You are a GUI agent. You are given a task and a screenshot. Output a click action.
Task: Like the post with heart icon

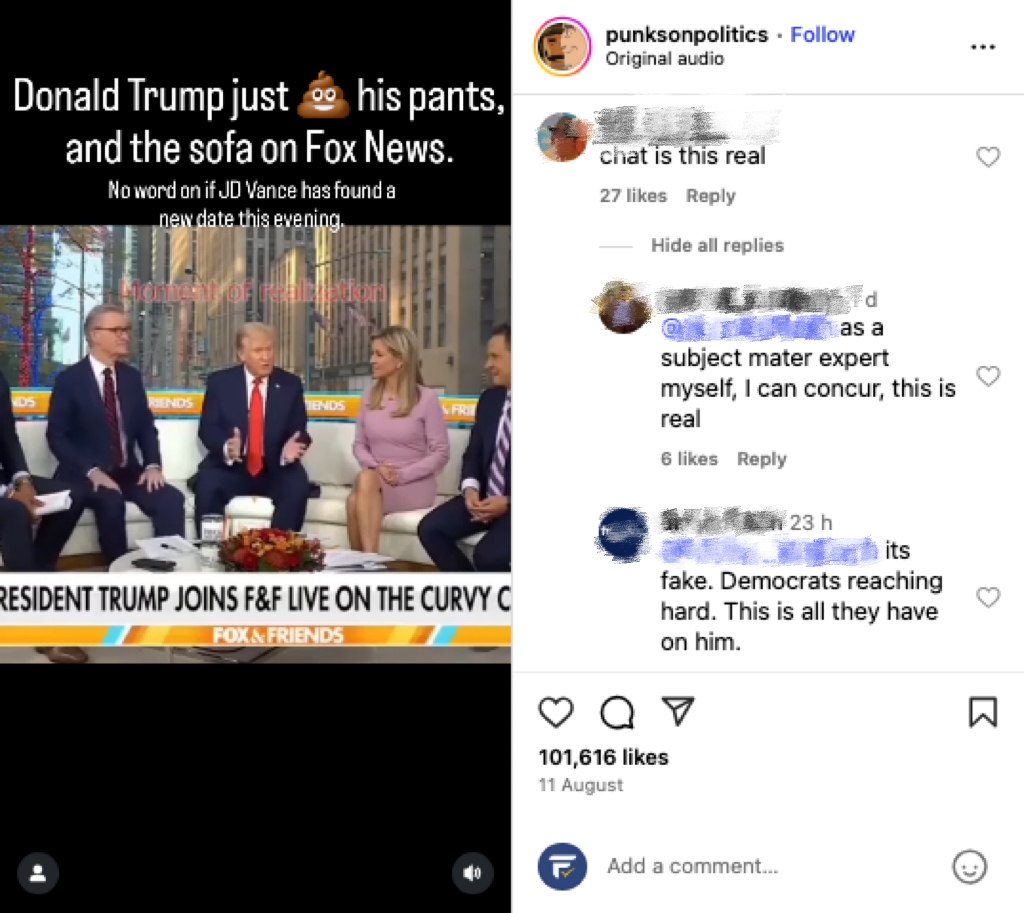click(x=556, y=712)
